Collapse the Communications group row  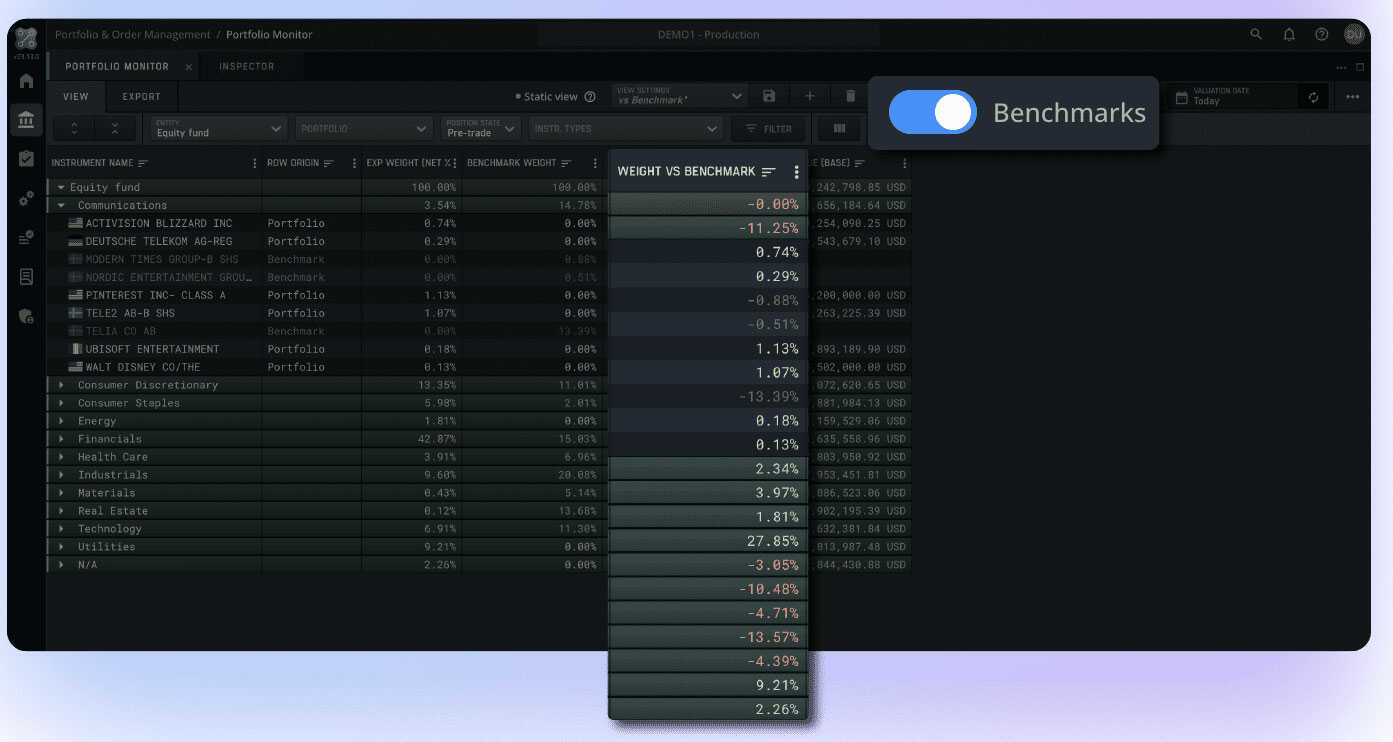pyautogui.click(x=61, y=205)
